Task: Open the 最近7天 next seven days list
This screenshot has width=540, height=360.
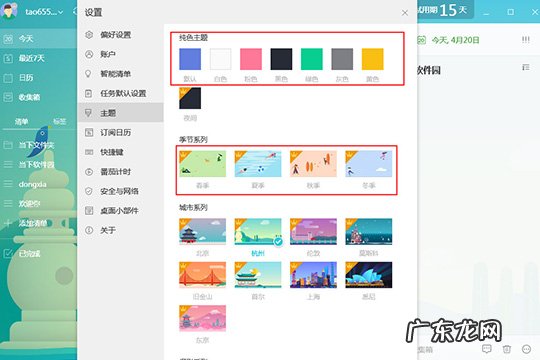Action: 39,58
